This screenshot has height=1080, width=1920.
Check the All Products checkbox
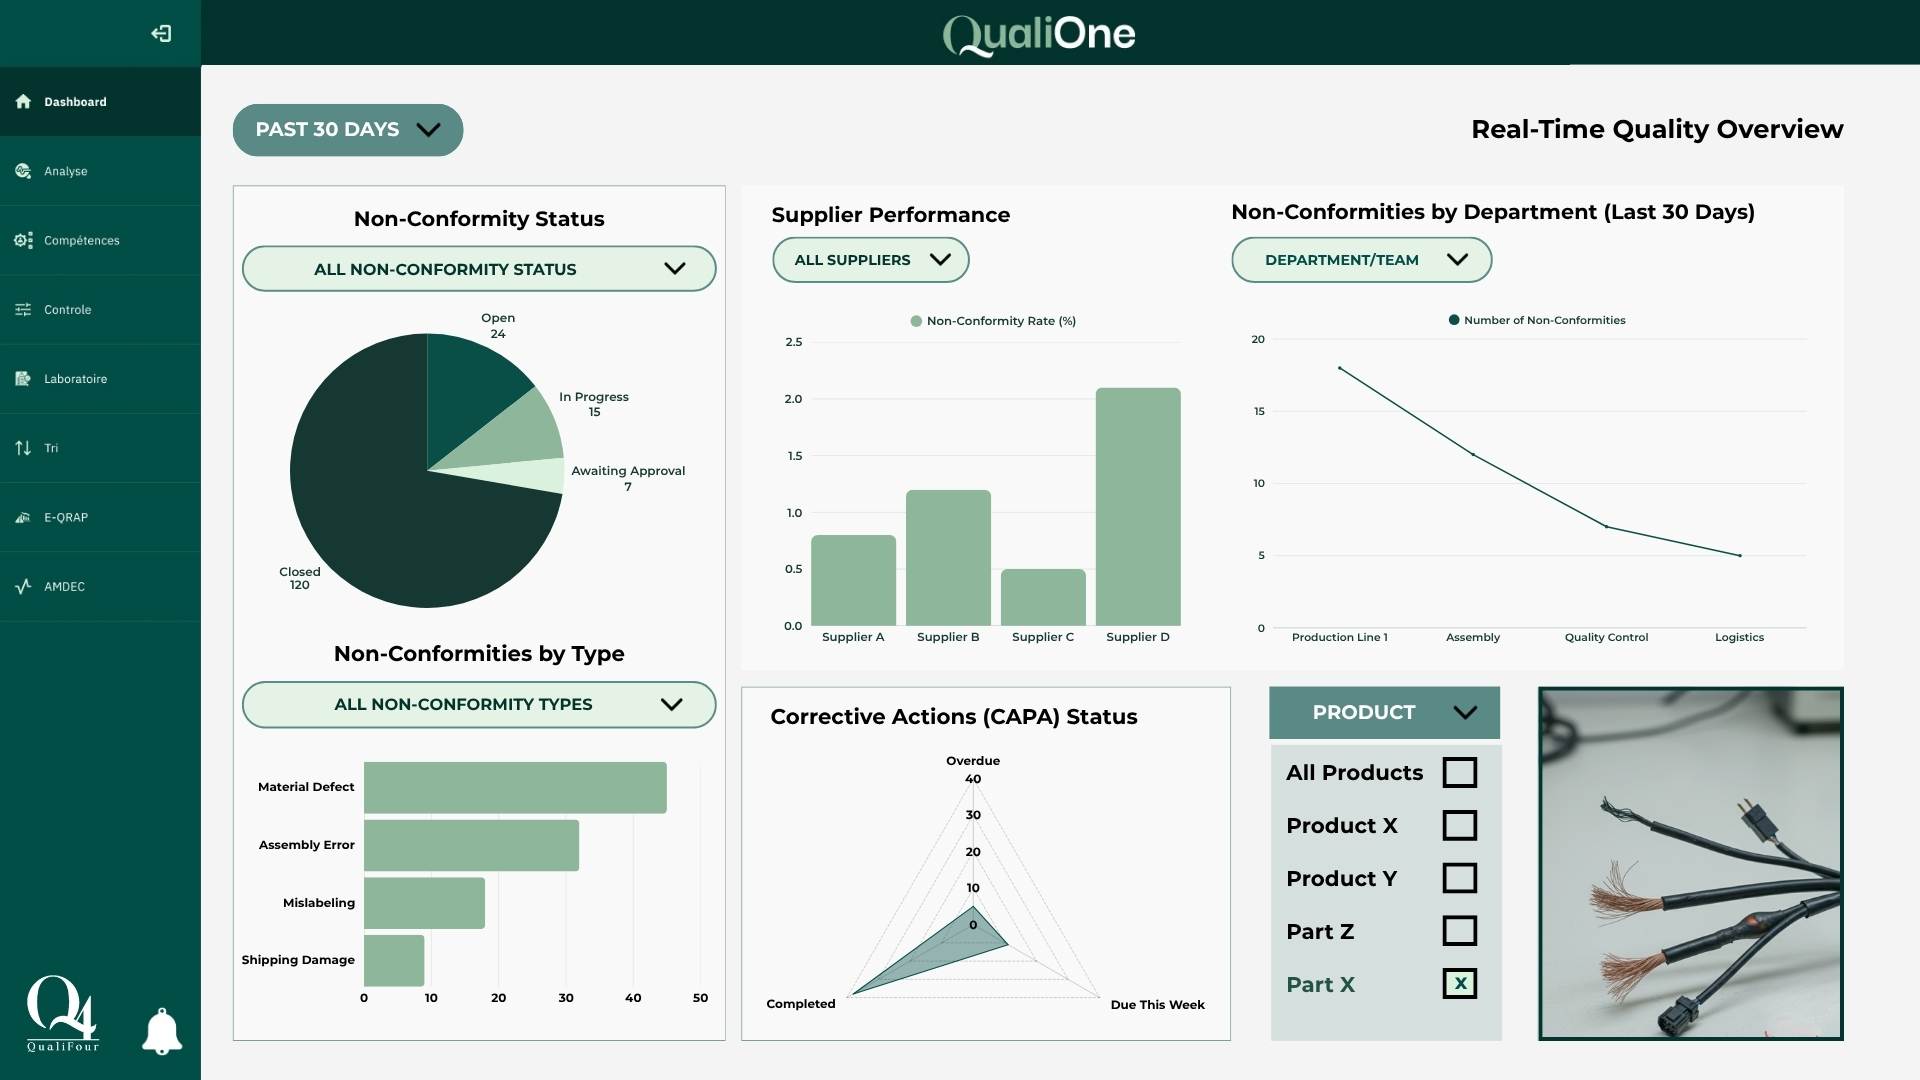tap(1461, 772)
